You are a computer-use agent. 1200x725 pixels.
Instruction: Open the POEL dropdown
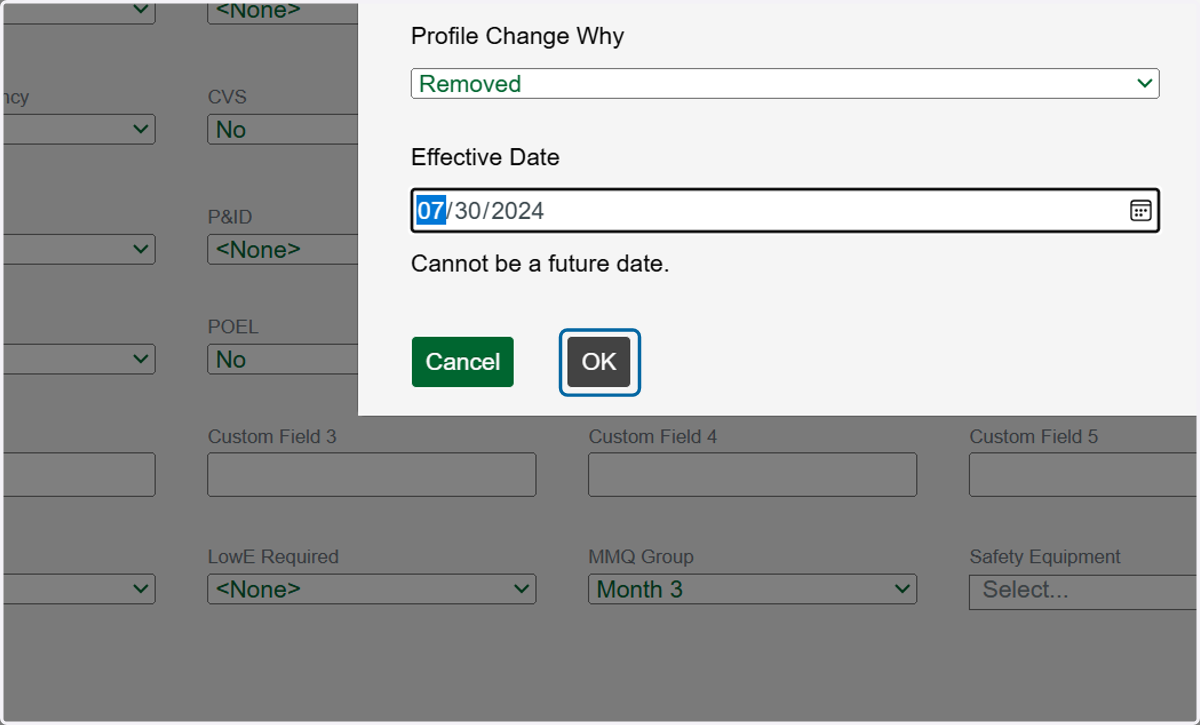pos(283,360)
